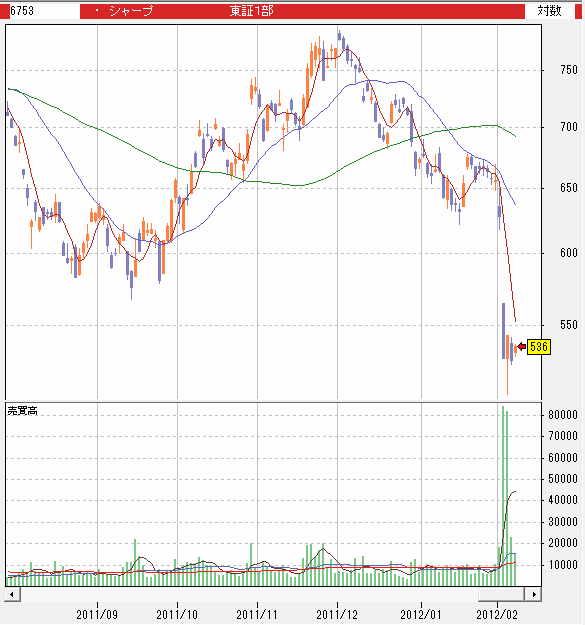Image resolution: width=585 pixels, height=625 pixels.
Task: Click the 550 price axis label
Action: point(569,325)
